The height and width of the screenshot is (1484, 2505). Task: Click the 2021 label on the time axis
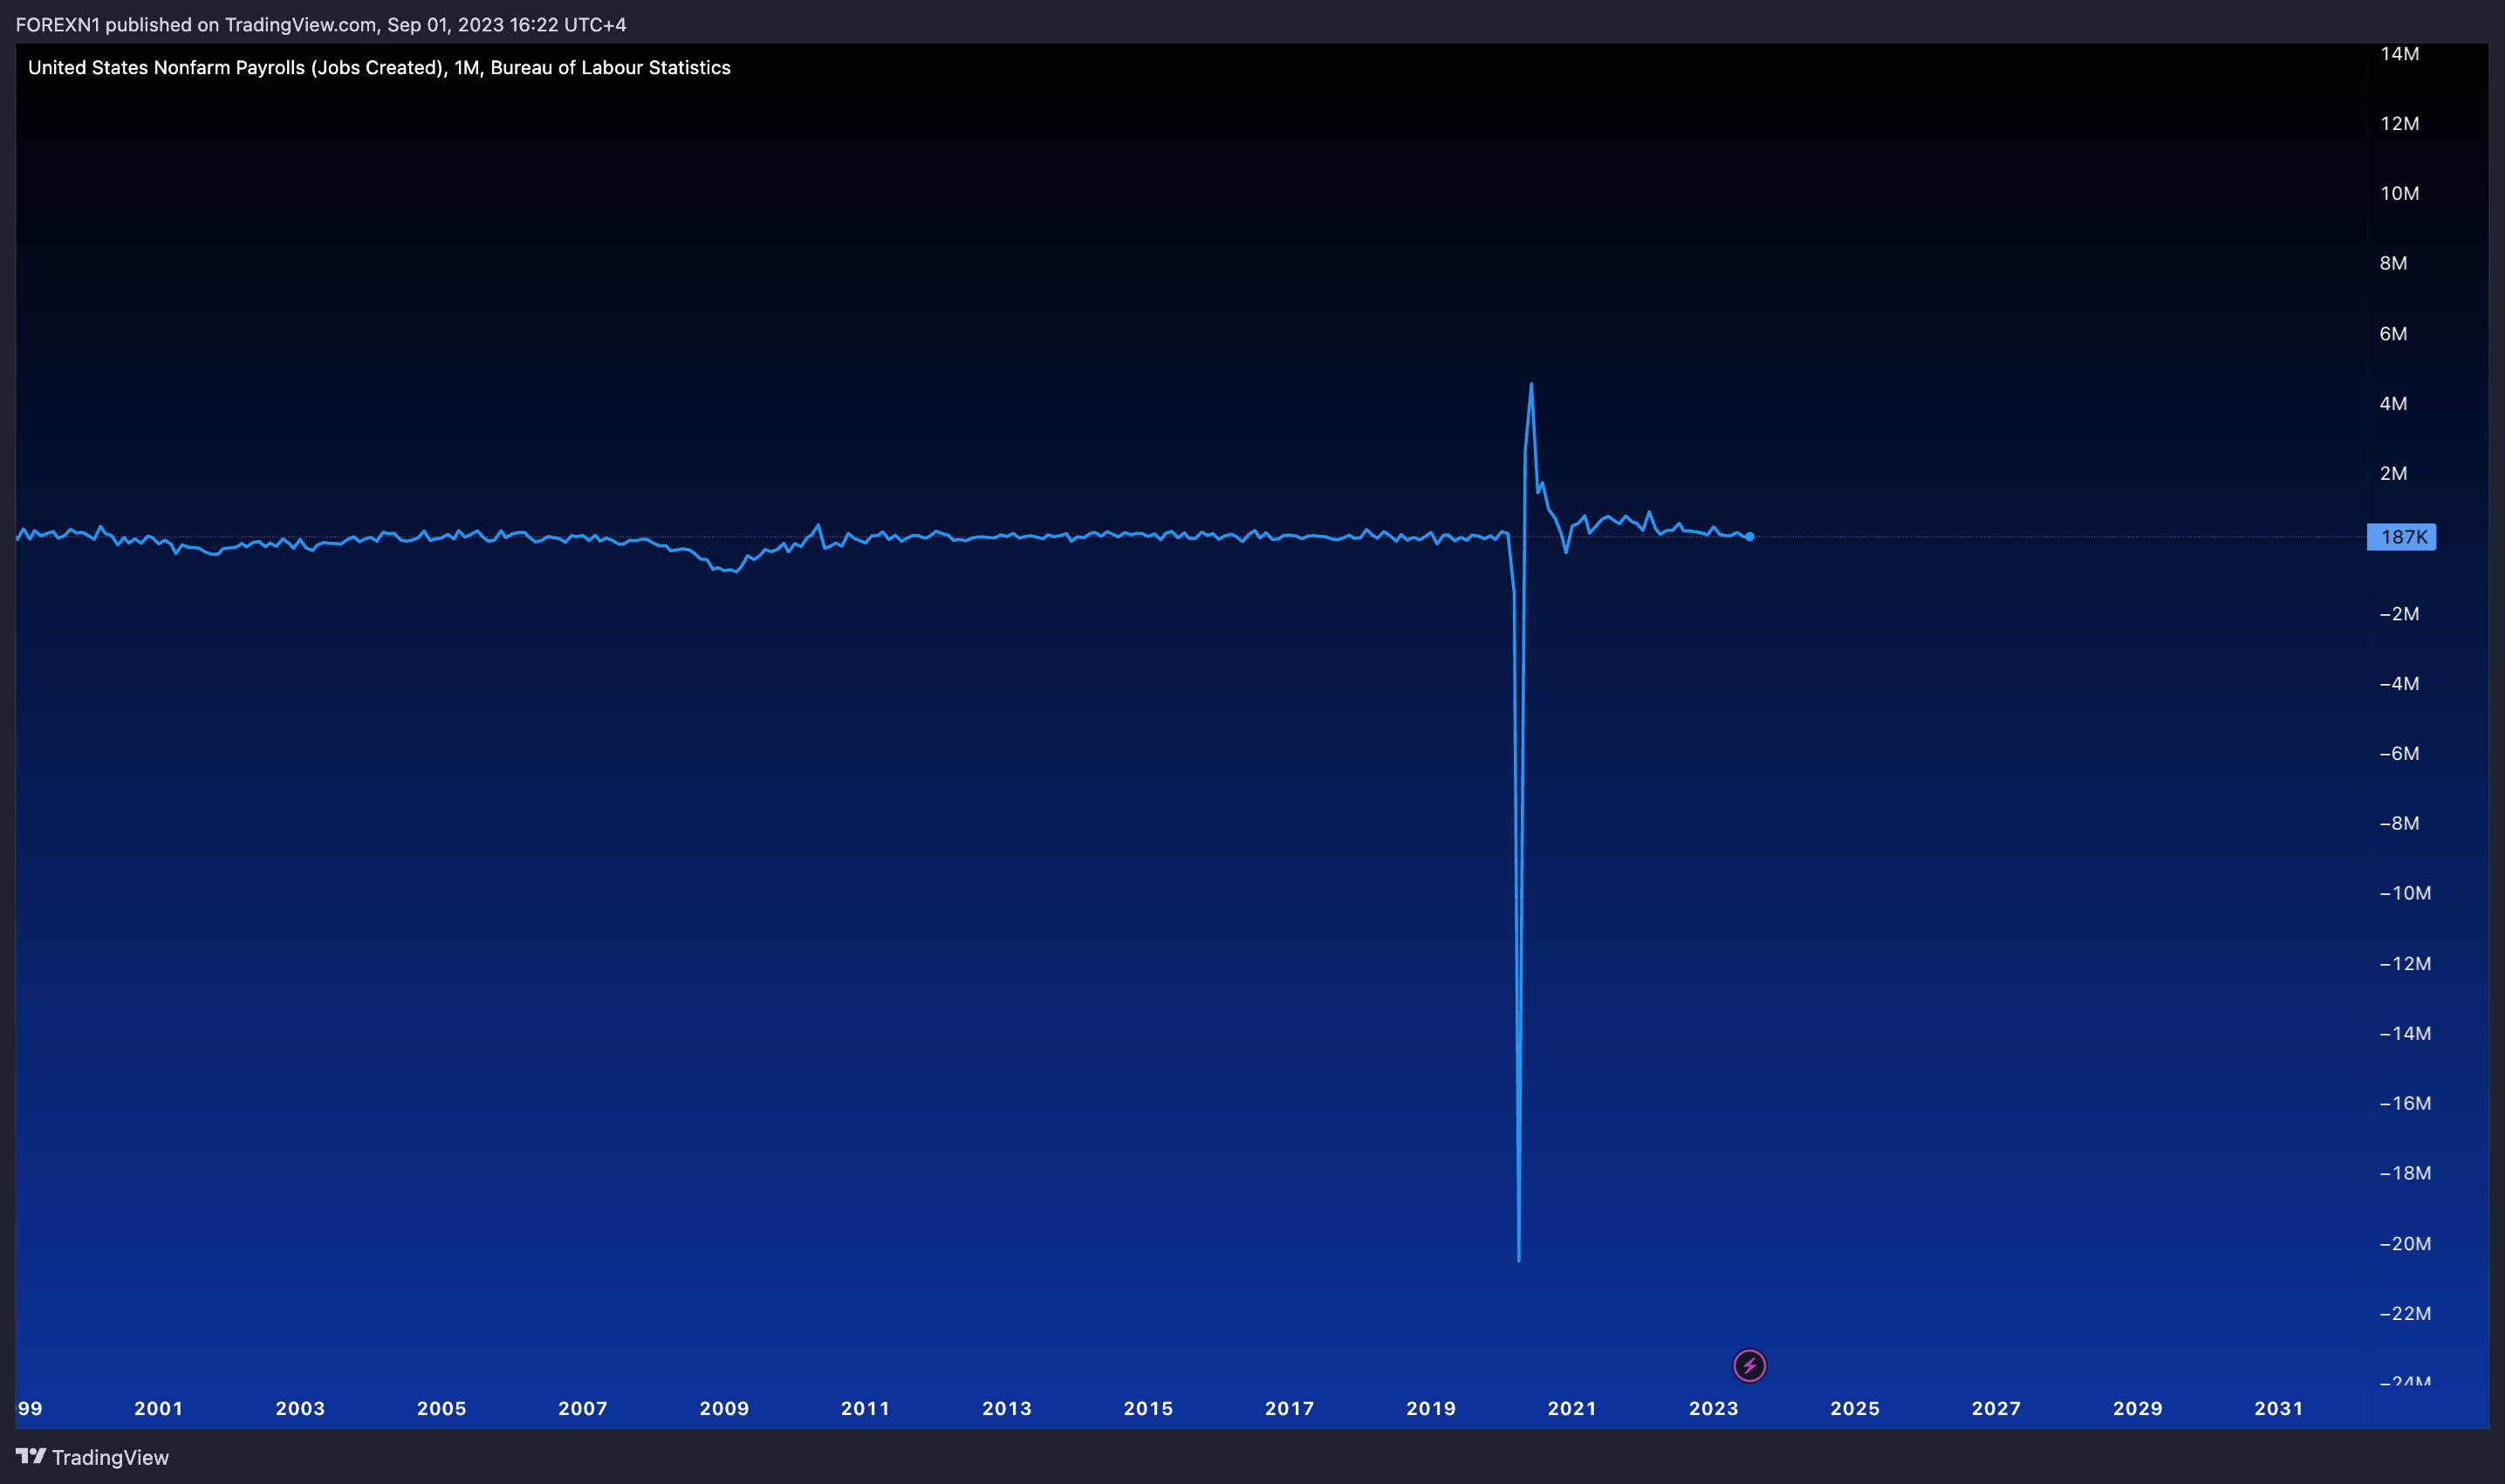tap(1572, 1408)
